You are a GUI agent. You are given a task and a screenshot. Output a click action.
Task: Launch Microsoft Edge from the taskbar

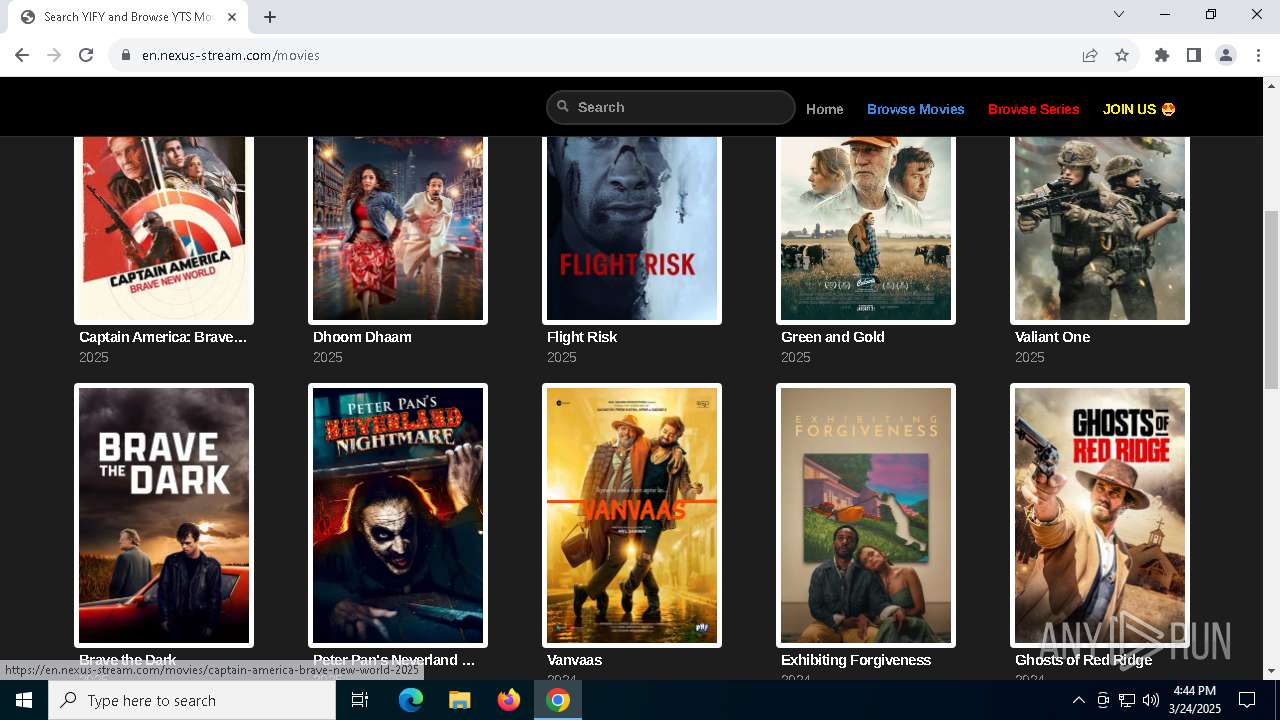pos(411,700)
